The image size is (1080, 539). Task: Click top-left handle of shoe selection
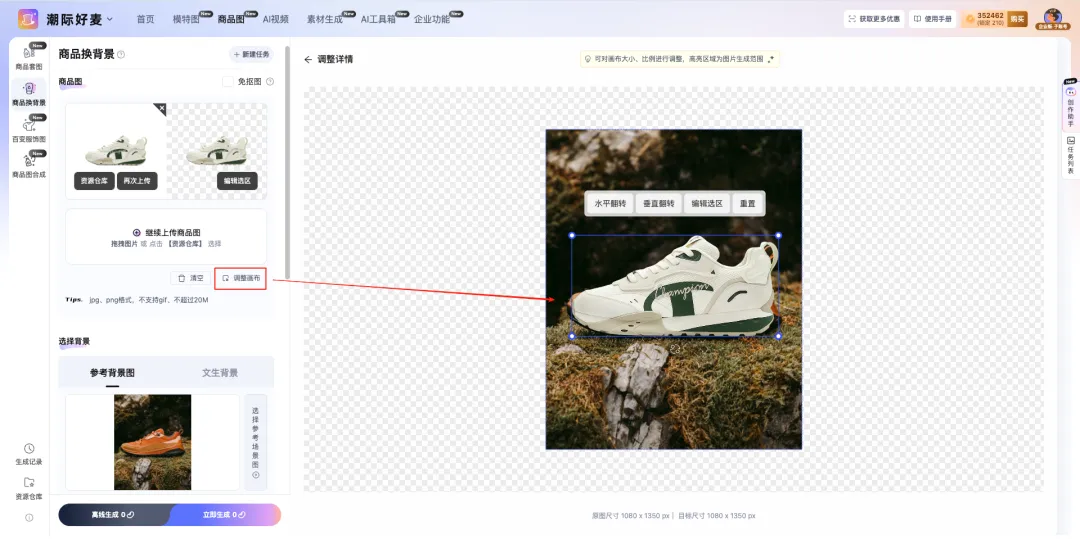pyautogui.click(x=572, y=235)
